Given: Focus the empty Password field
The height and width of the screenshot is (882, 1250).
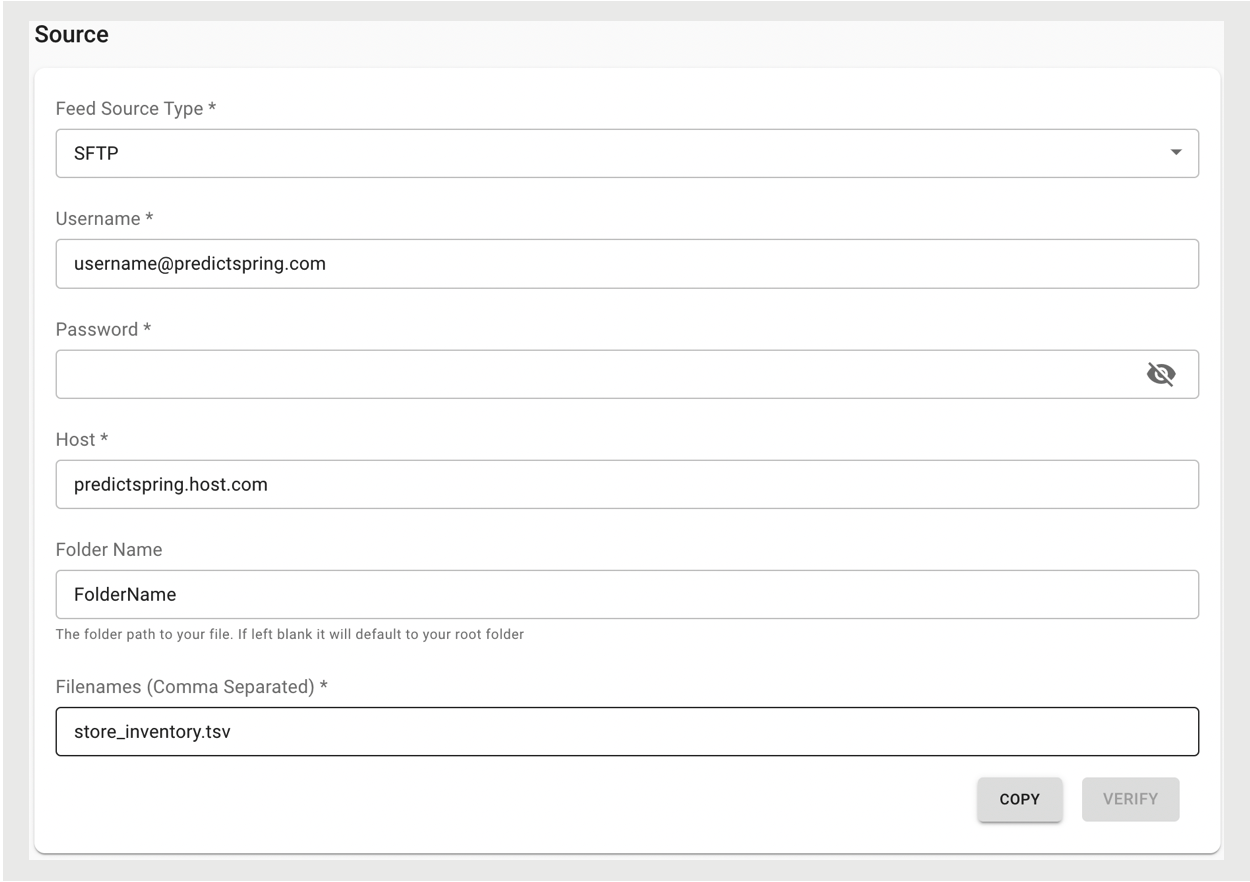Looking at the screenshot, I should [x=627, y=374].
